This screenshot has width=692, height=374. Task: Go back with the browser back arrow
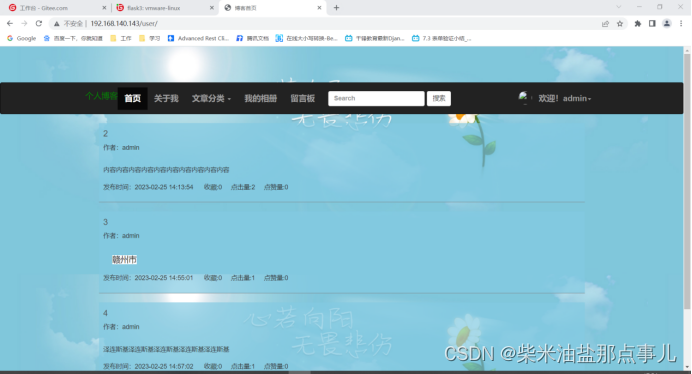coord(10,23)
